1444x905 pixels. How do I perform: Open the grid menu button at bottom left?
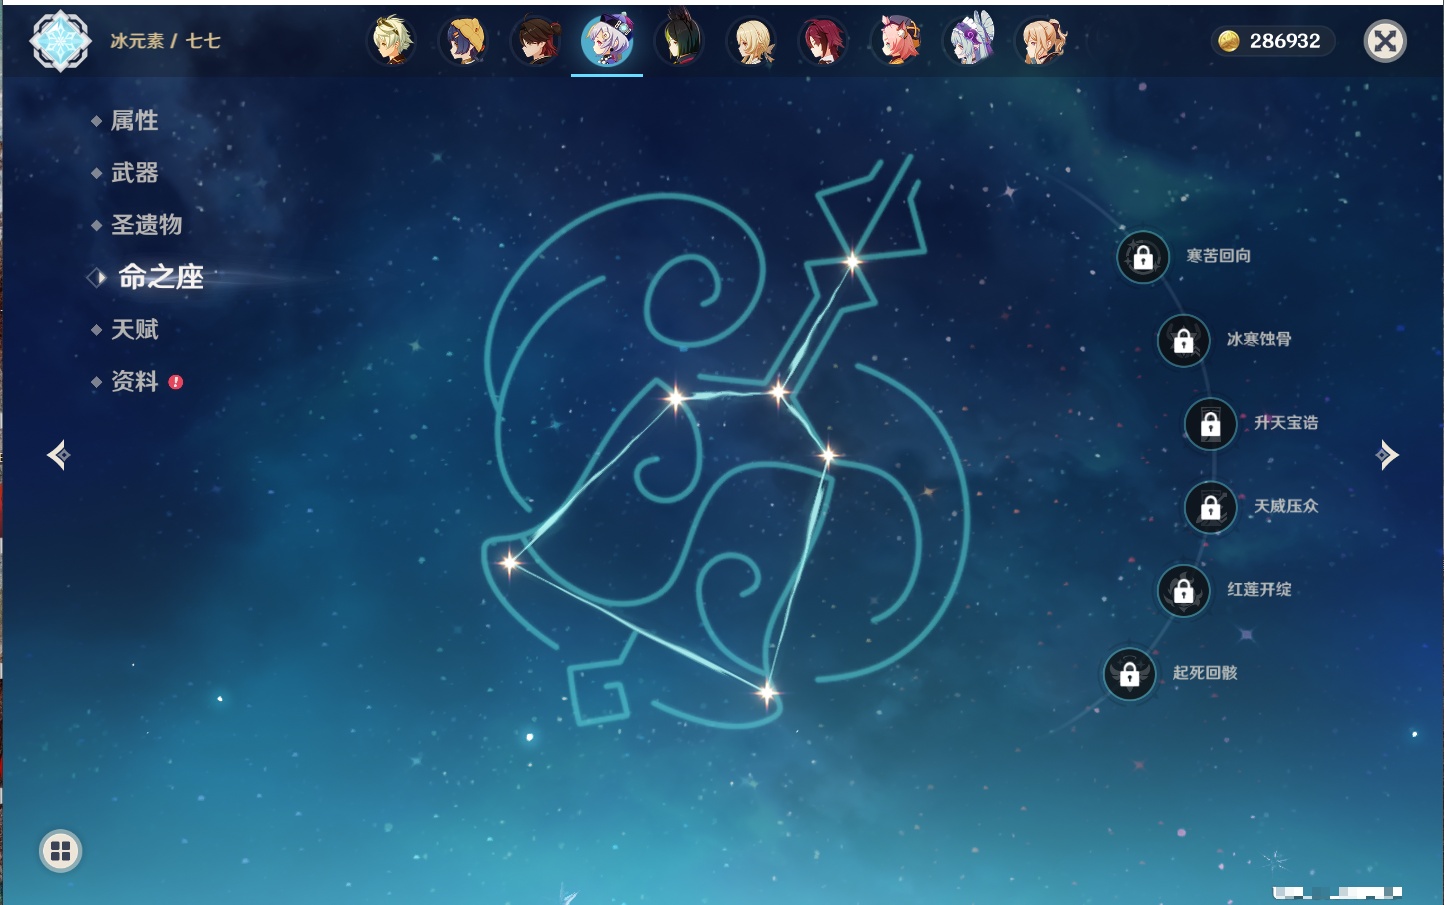(x=61, y=851)
